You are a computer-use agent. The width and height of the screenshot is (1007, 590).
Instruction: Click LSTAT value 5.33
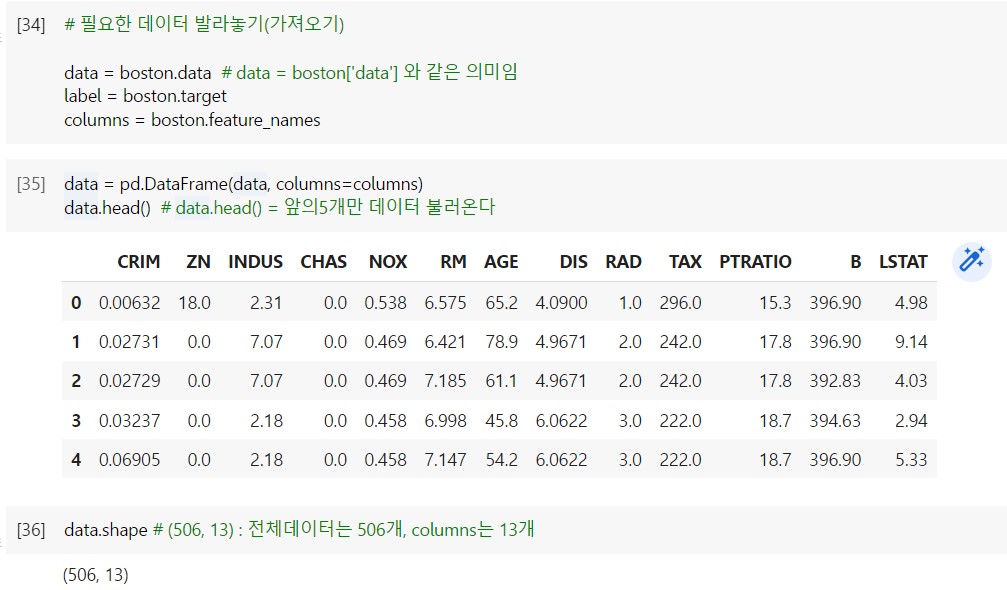(x=911, y=460)
